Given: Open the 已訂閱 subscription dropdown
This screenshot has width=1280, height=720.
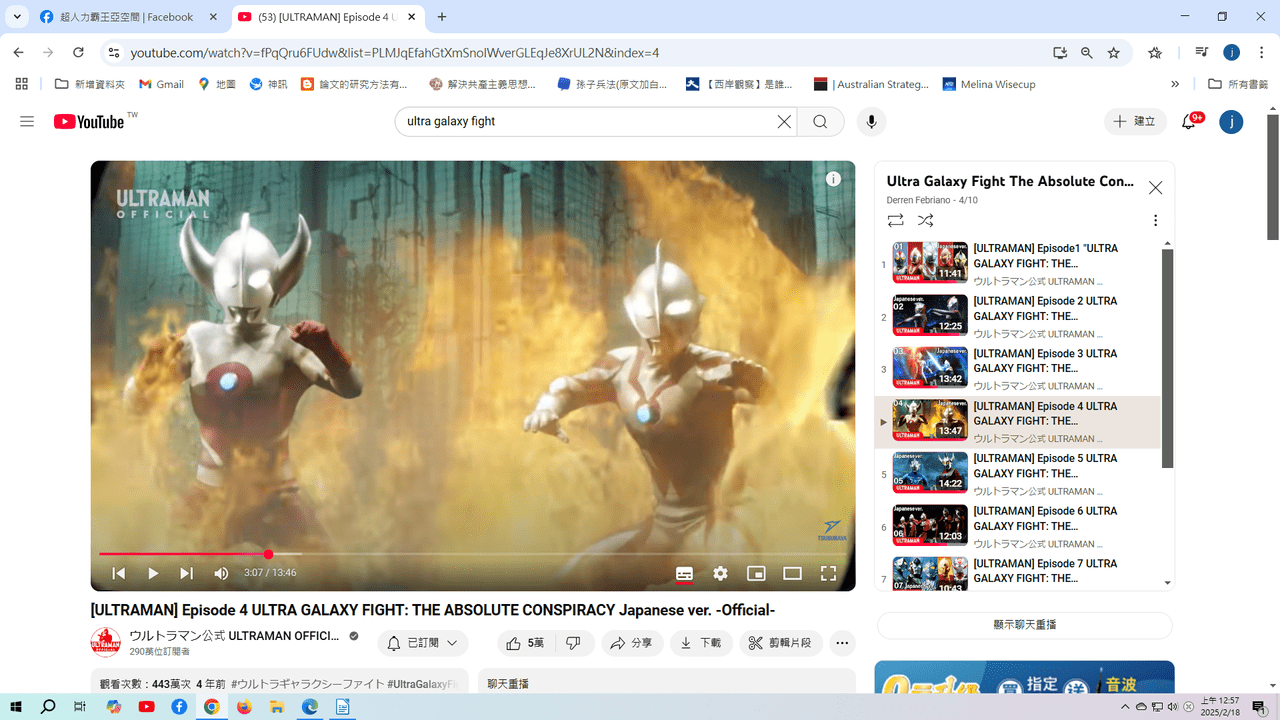Looking at the screenshot, I should 423,643.
